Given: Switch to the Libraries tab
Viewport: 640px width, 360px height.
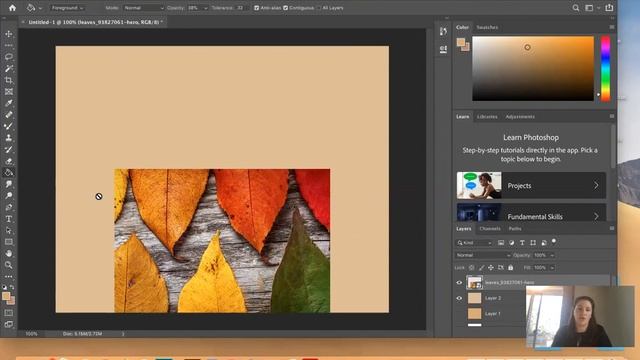Looking at the screenshot, I should [487, 117].
